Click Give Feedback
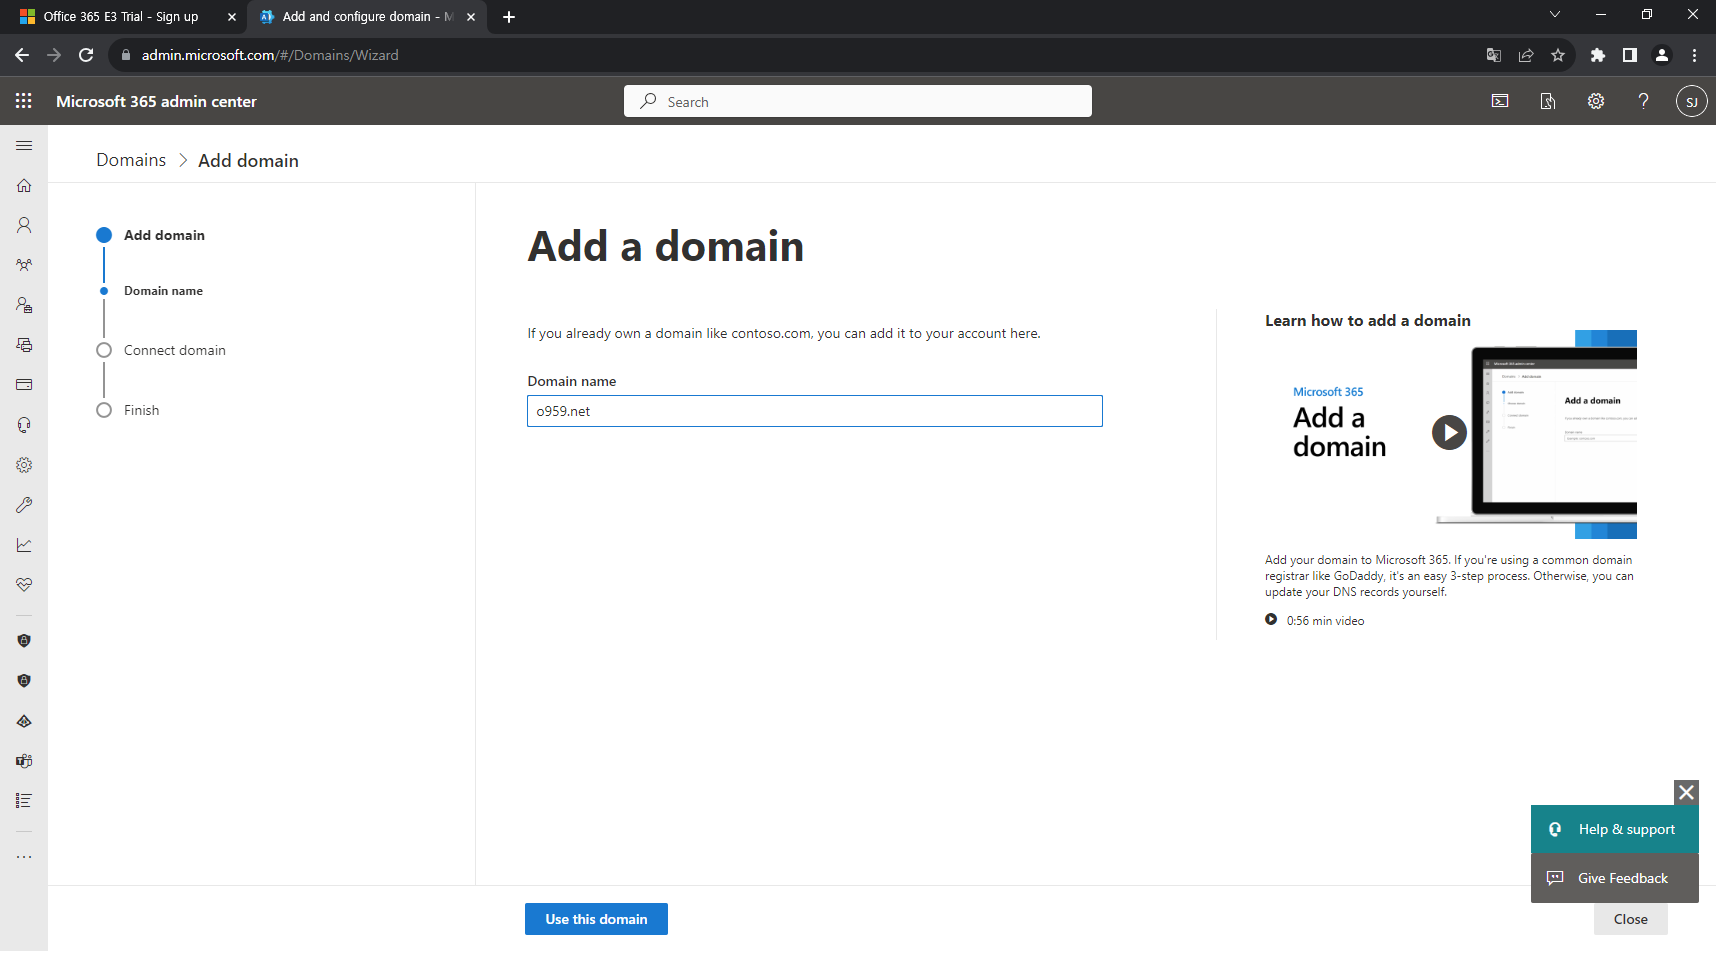1716x953 pixels. [x=1614, y=878]
